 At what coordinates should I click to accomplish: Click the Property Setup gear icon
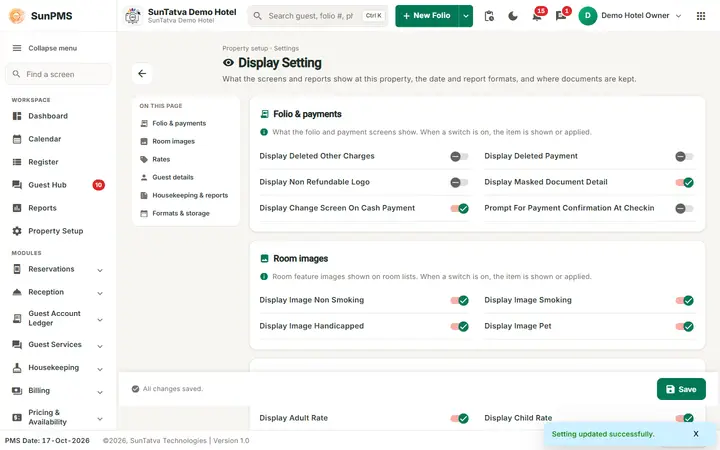pos(17,231)
